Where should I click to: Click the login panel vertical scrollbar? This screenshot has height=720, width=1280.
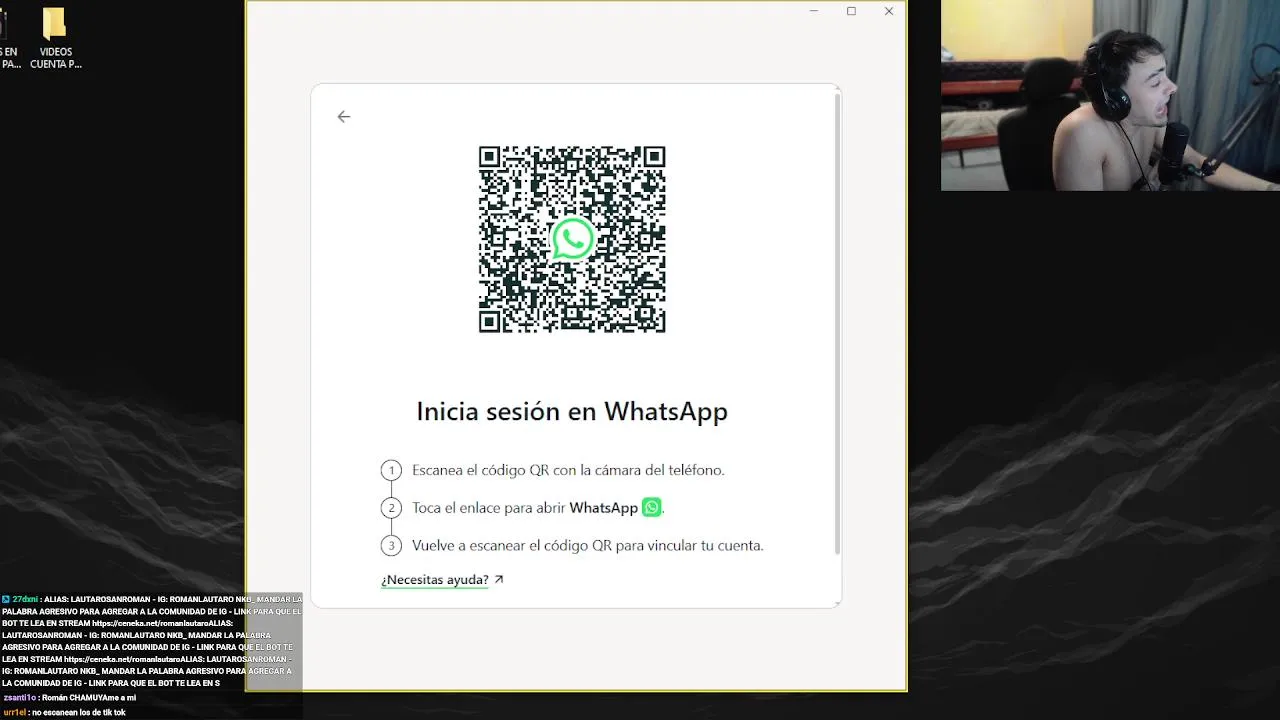pyautogui.click(x=837, y=325)
